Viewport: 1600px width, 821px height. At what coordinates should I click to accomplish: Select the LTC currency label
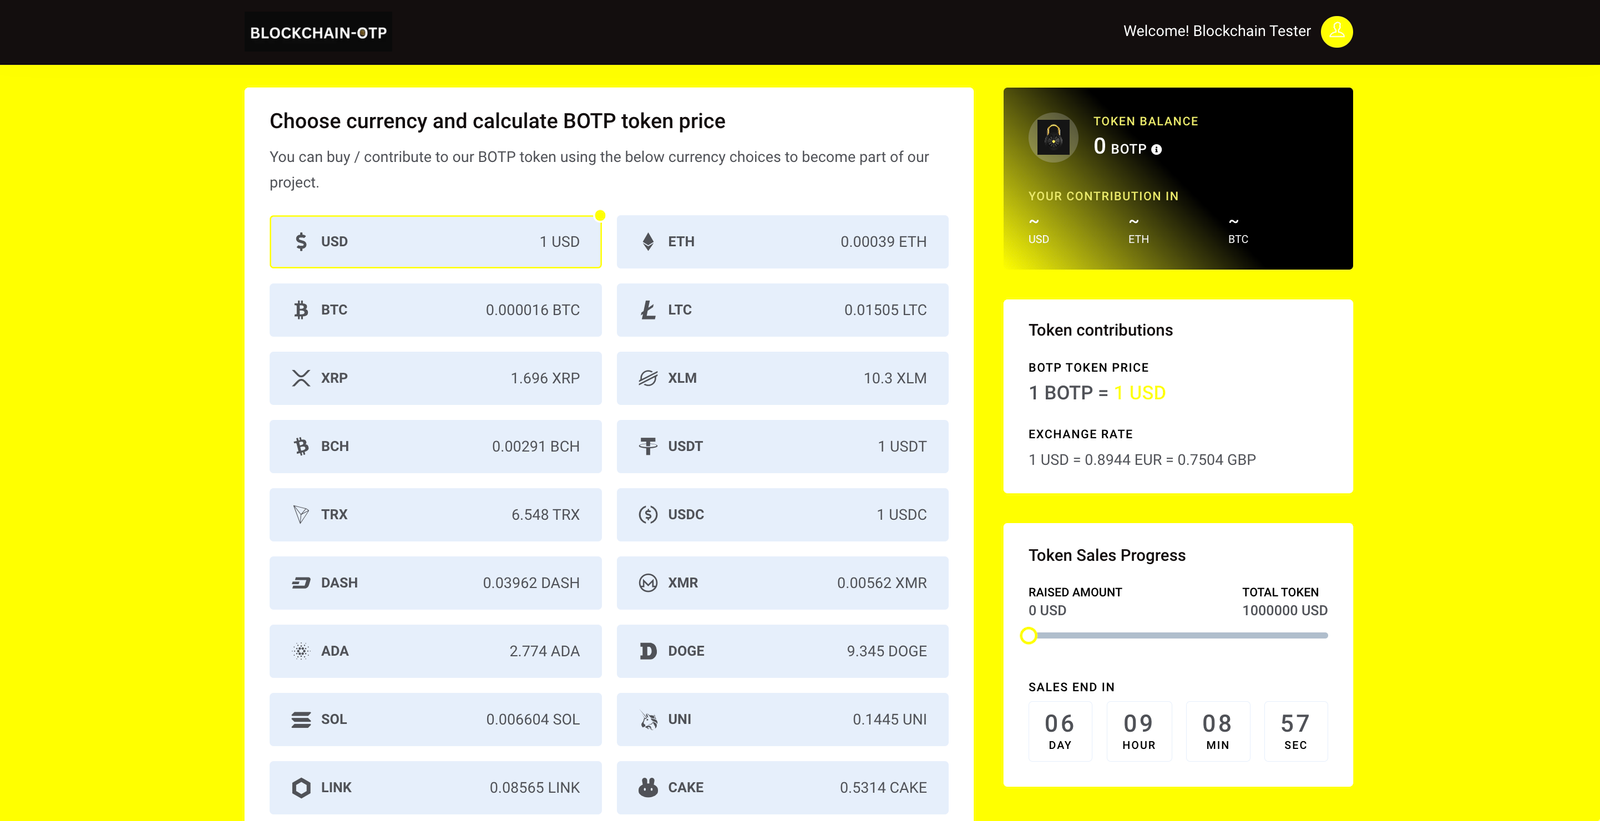pyautogui.click(x=680, y=310)
